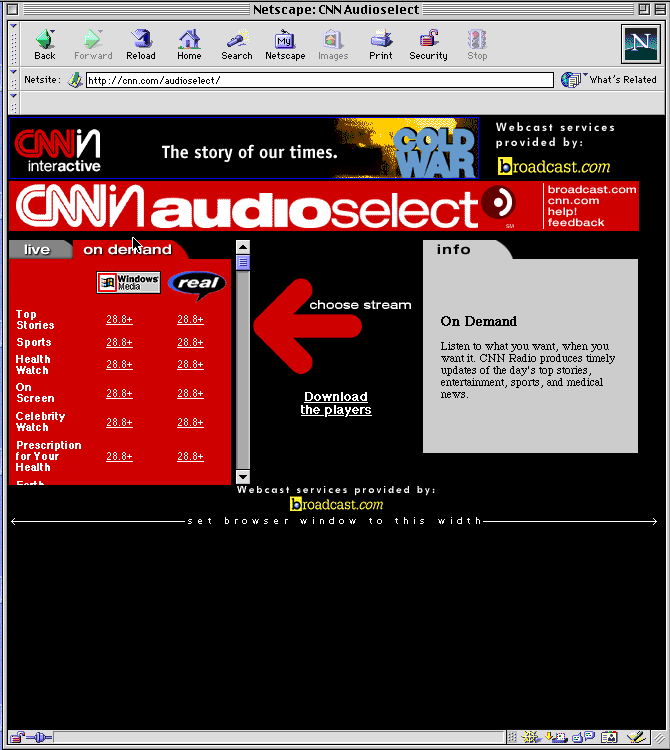The image size is (670, 750).
Task: Go to the Home page
Action: tap(189, 45)
